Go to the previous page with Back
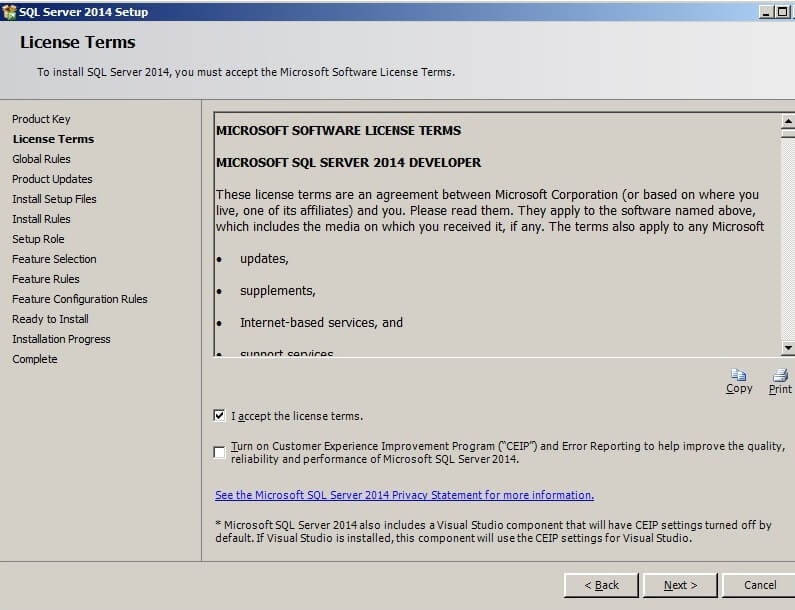The height and width of the screenshot is (610, 795). point(601,585)
